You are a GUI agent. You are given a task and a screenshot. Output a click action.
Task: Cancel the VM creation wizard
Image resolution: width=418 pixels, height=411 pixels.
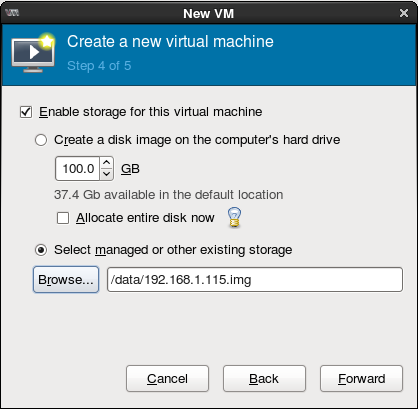[x=167, y=379]
